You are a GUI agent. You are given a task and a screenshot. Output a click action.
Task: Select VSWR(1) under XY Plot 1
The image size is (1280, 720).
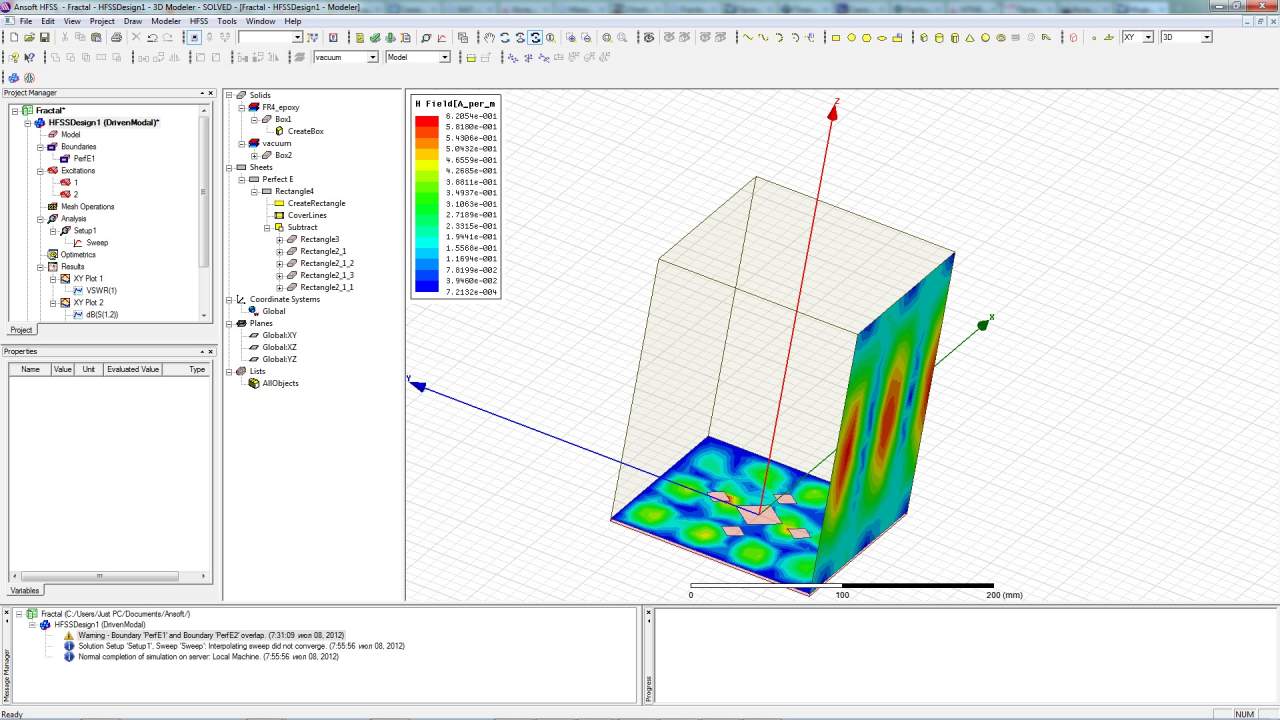coord(101,290)
